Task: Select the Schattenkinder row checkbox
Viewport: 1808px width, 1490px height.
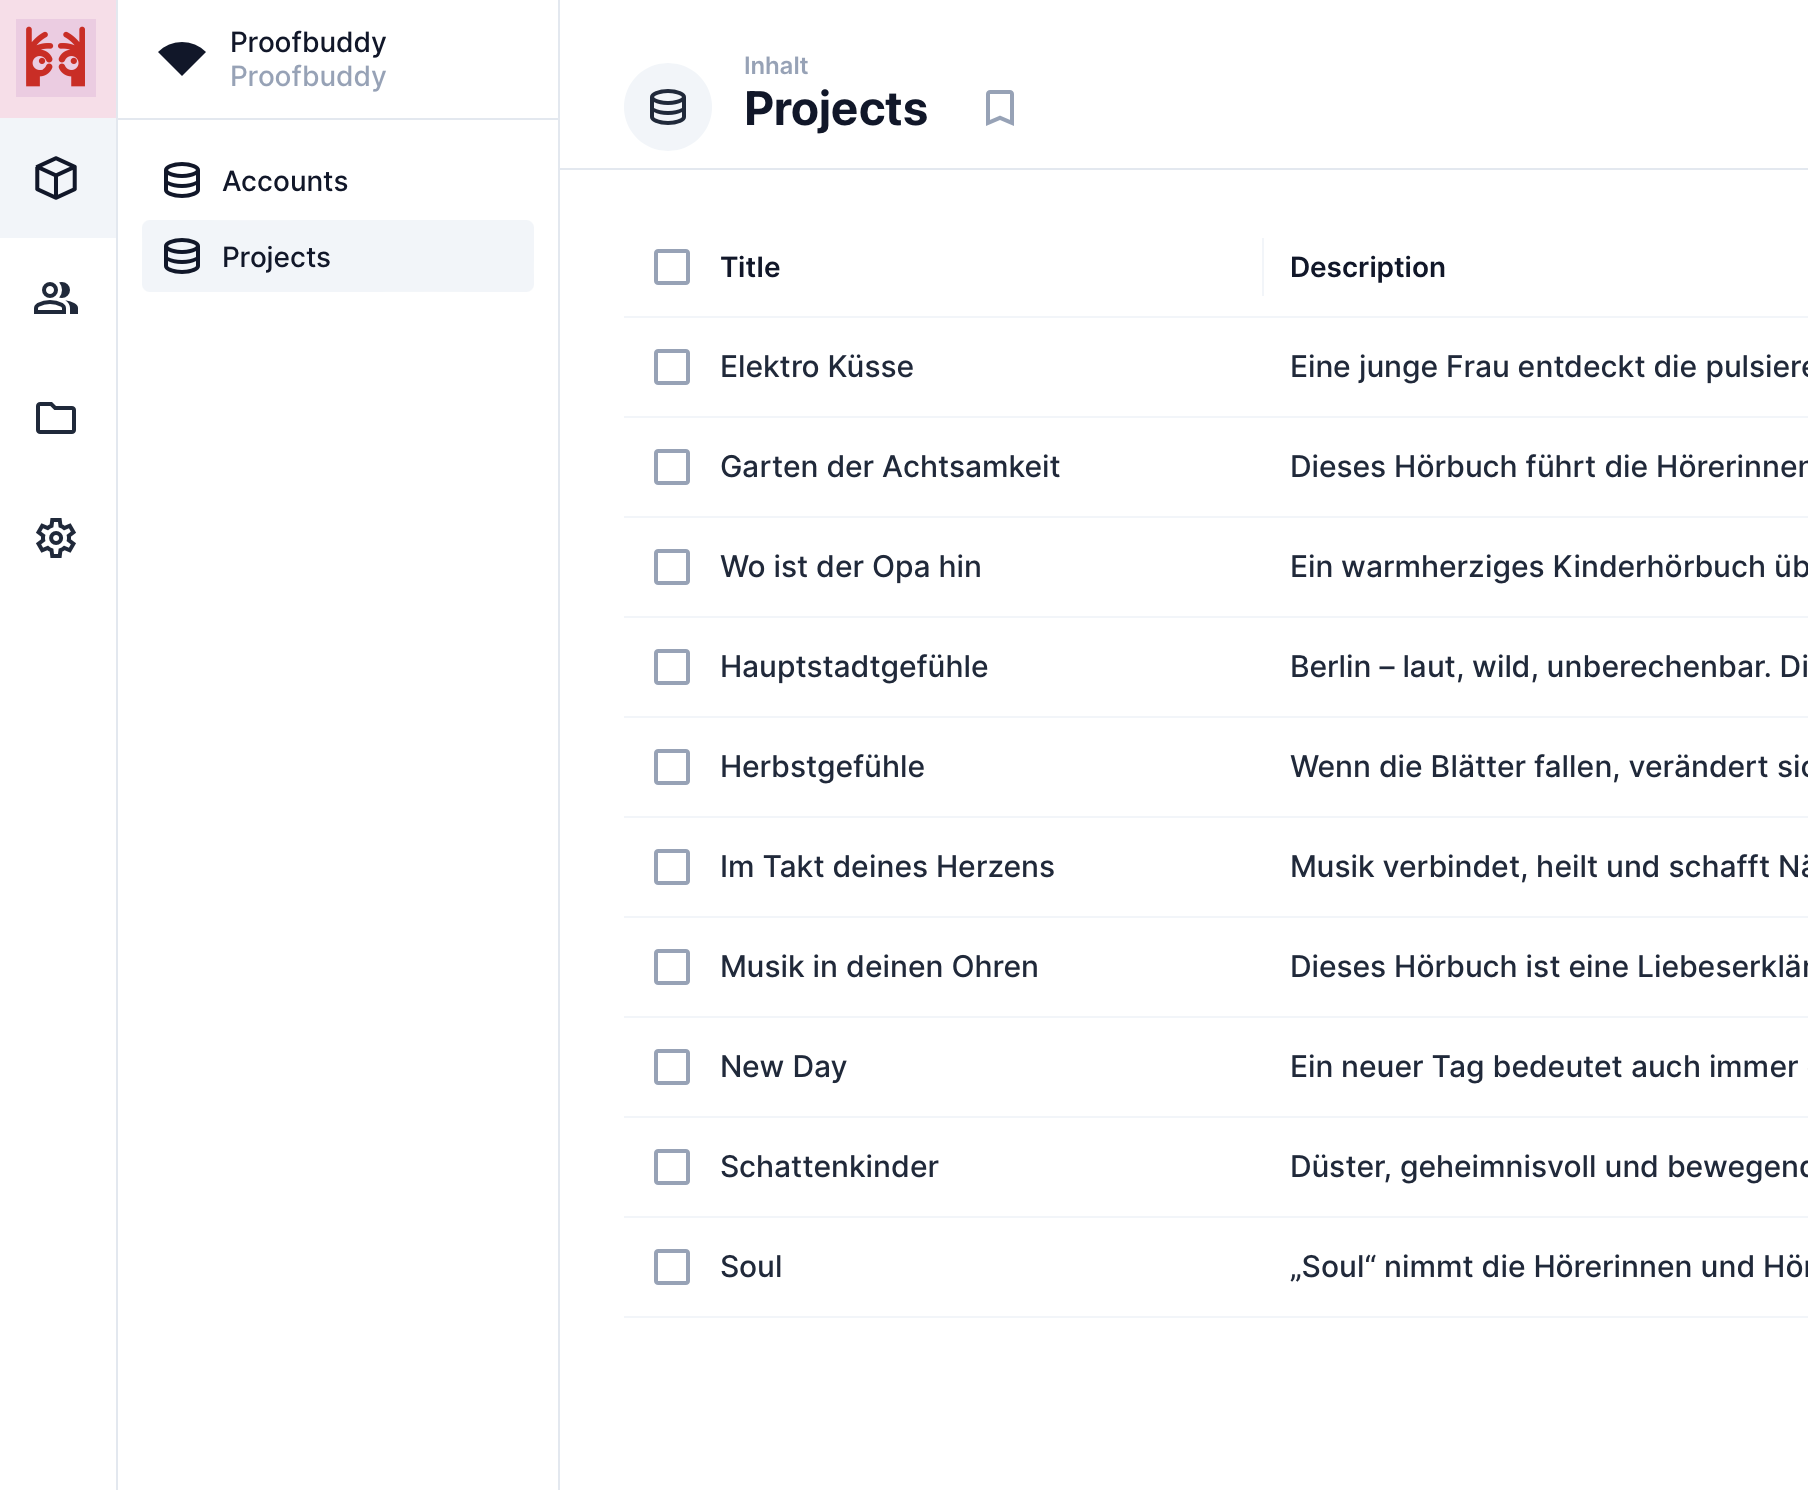Action: pyautogui.click(x=672, y=1167)
